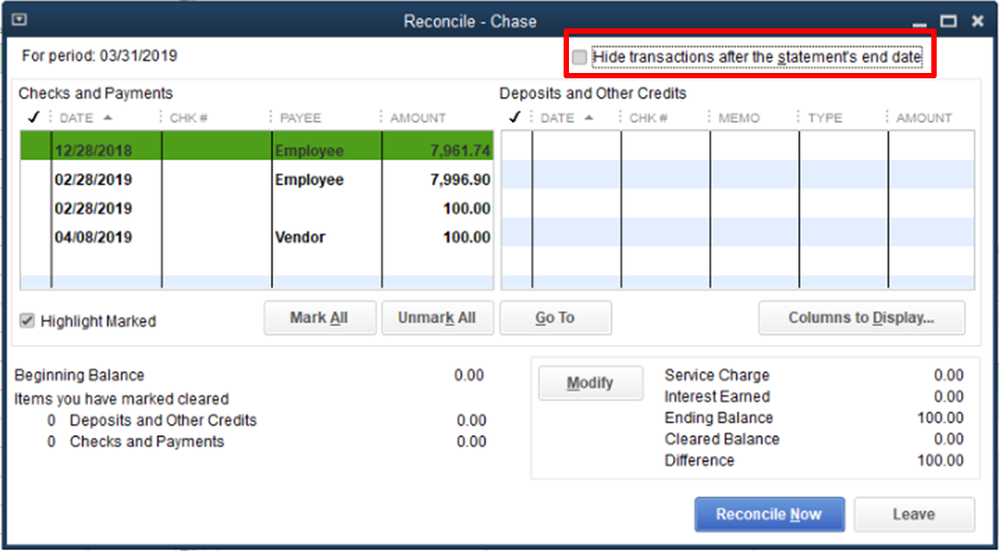Click the PAYEE column header
999x551 pixels.
tap(300, 118)
